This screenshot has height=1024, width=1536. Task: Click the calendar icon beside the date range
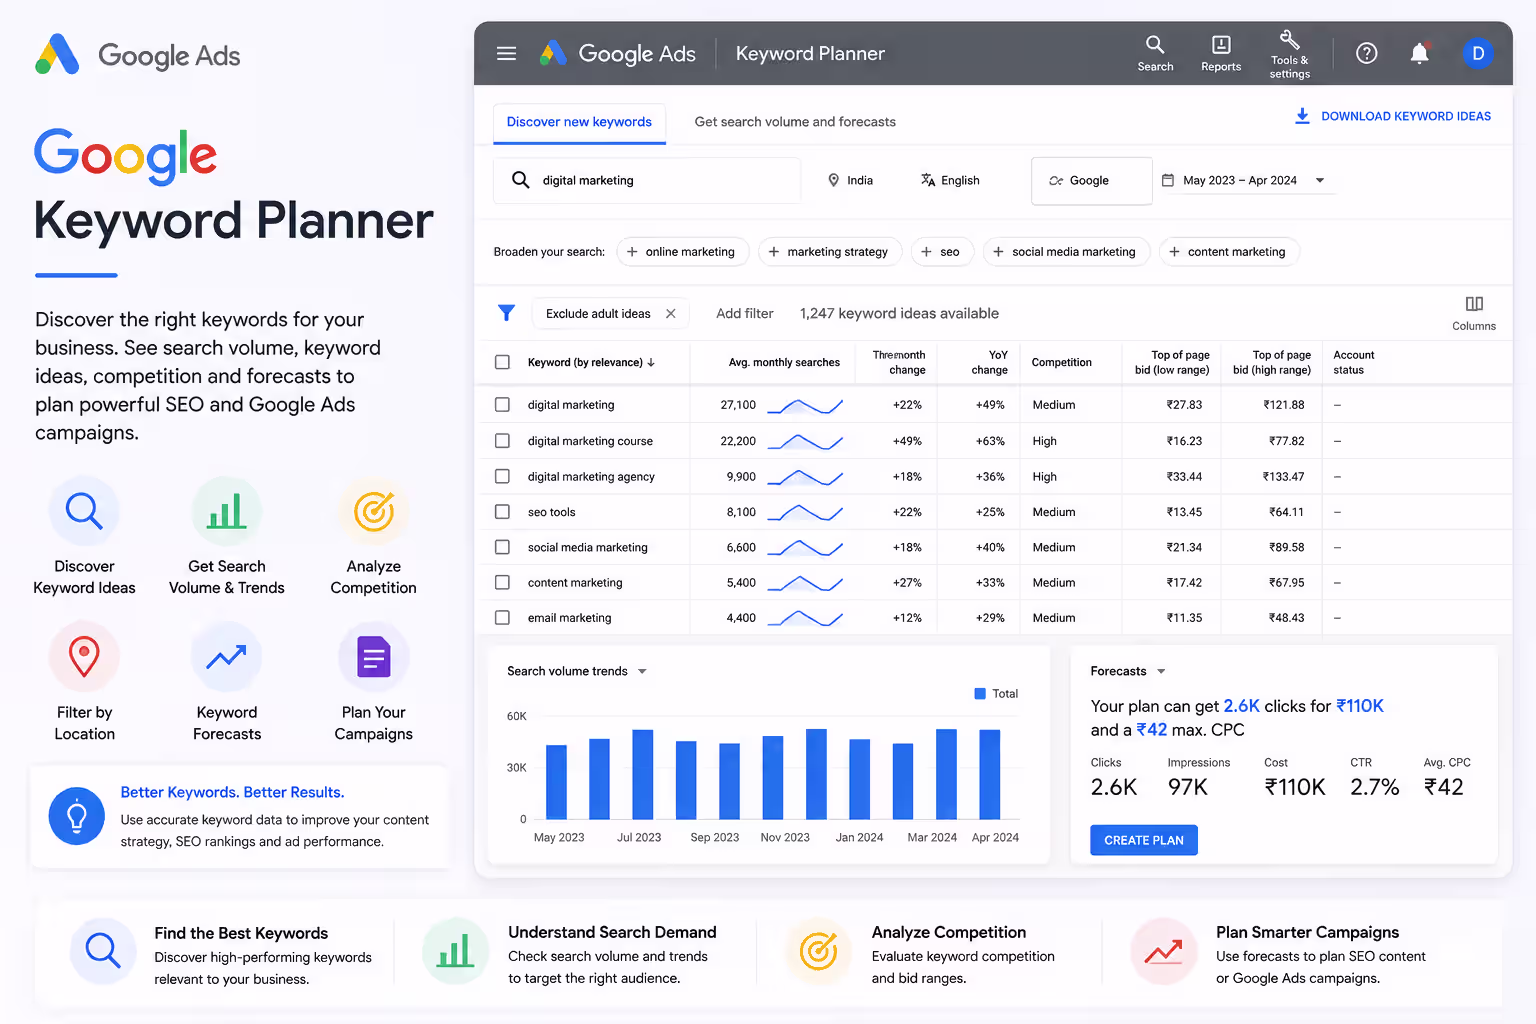click(1167, 180)
